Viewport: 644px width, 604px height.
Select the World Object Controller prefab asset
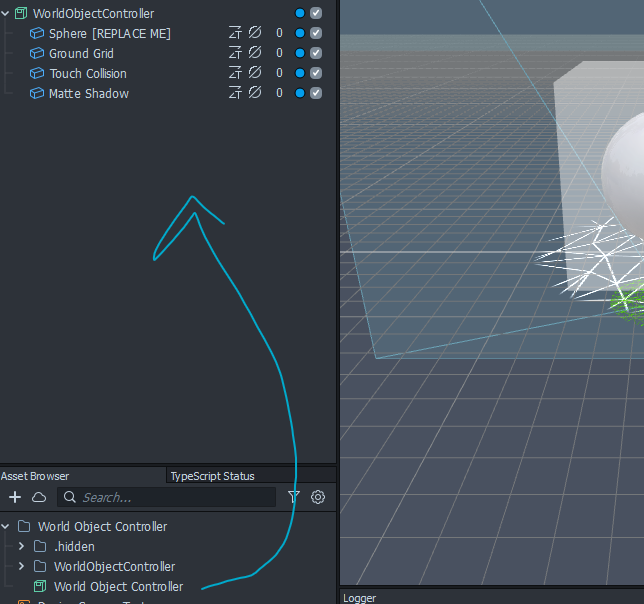point(118,587)
